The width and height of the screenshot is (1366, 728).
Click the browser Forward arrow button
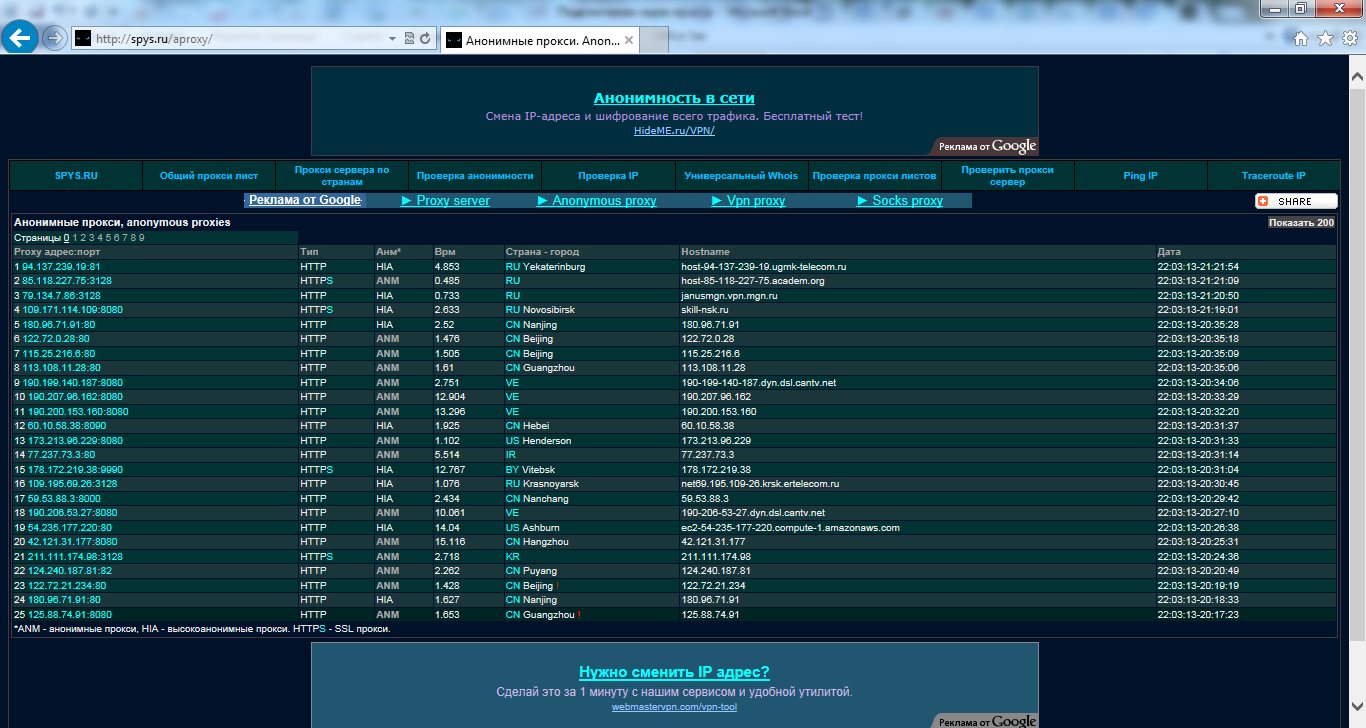[x=54, y=39]
